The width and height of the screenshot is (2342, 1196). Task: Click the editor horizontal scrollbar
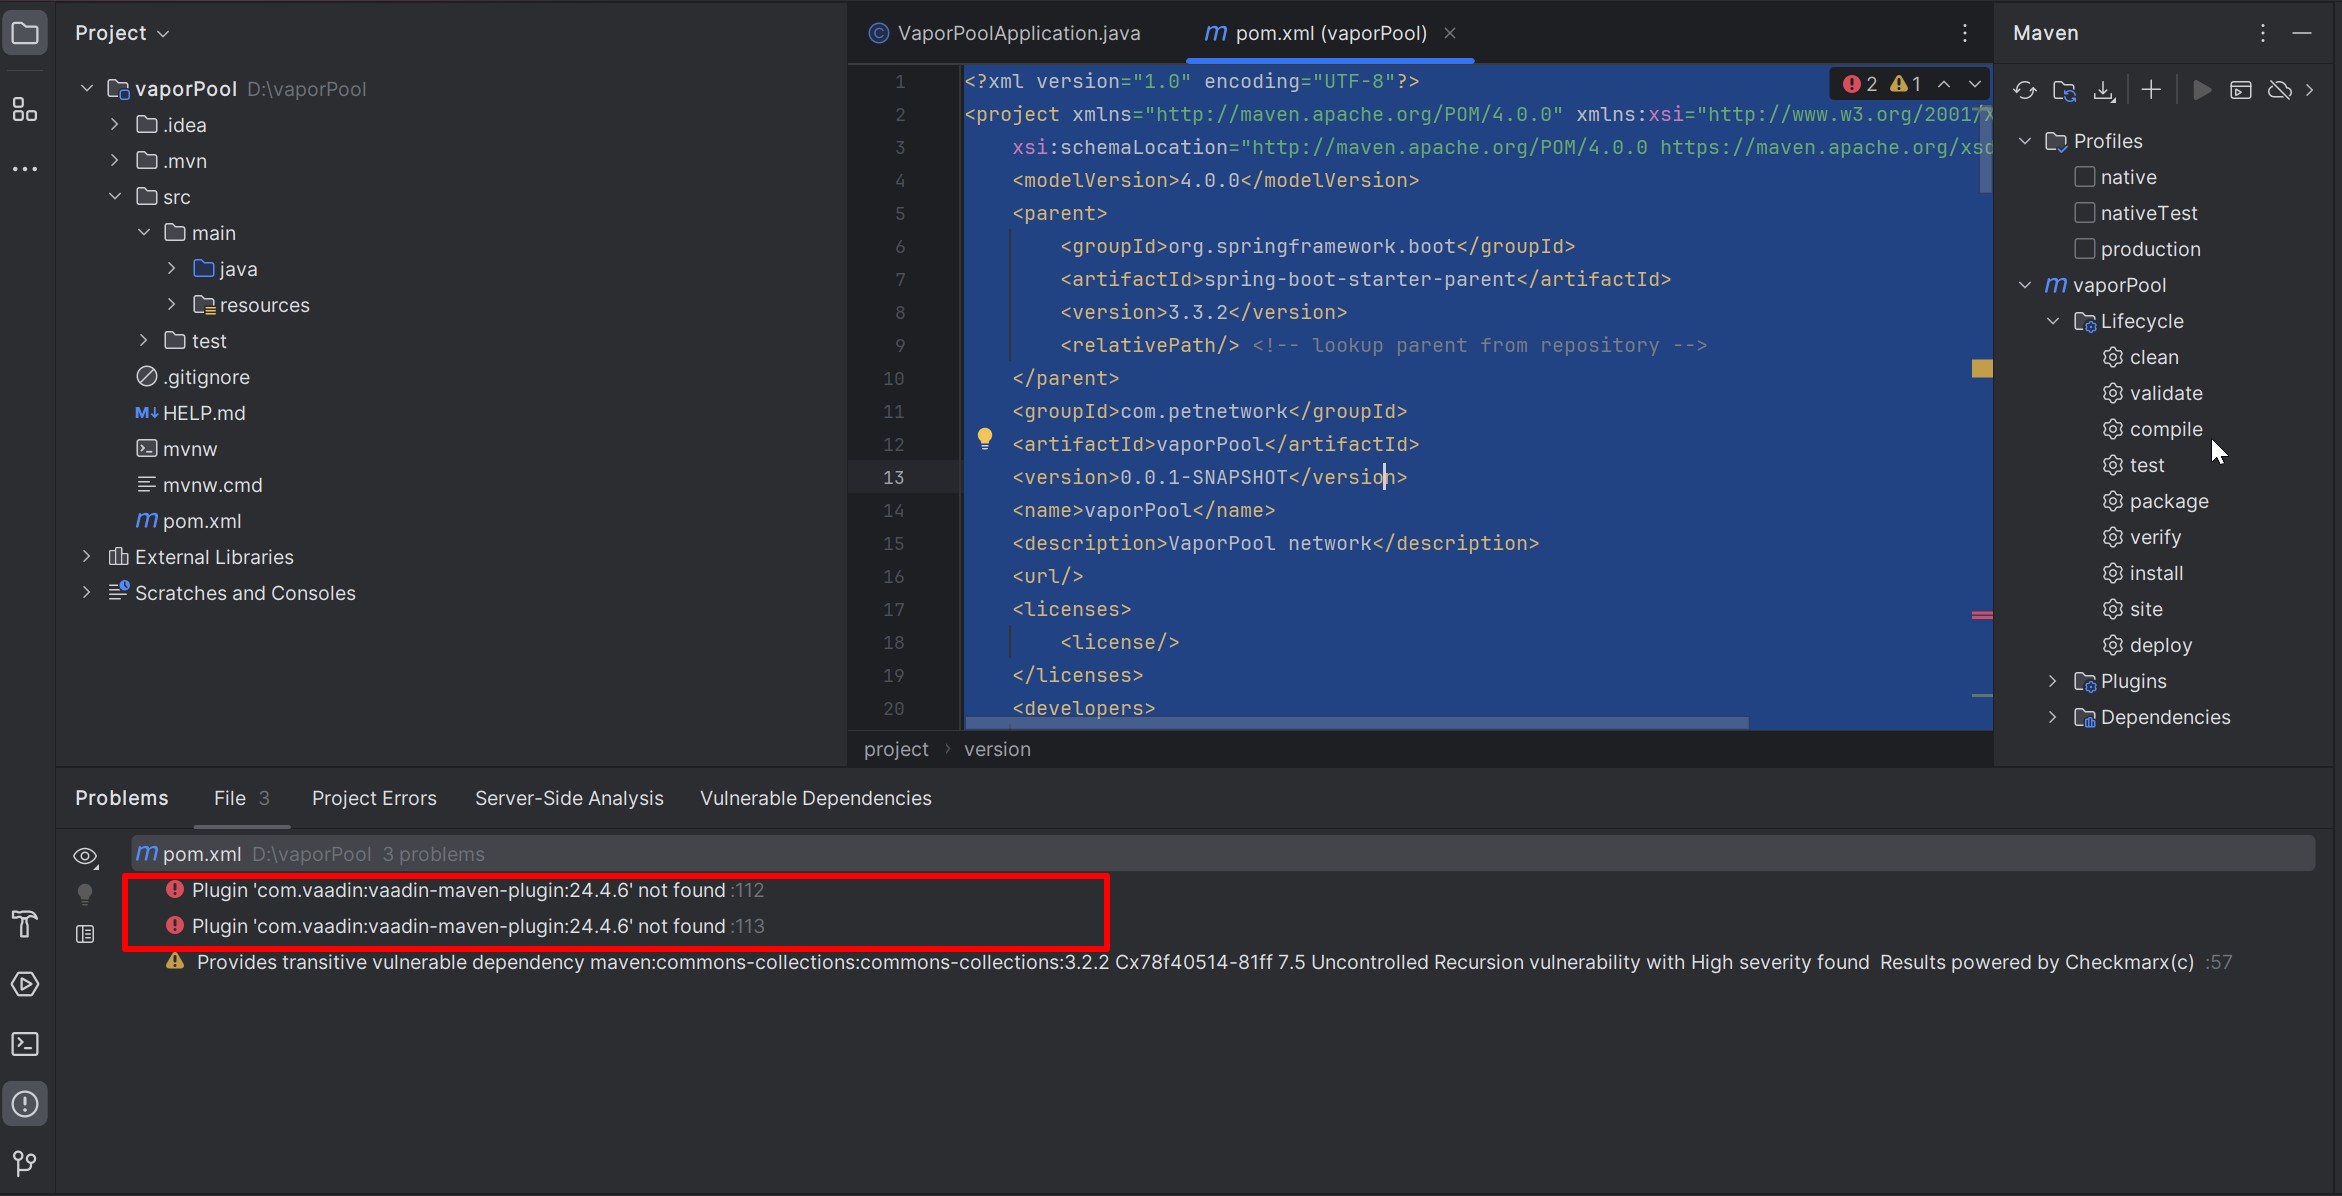coord(1355,722)
